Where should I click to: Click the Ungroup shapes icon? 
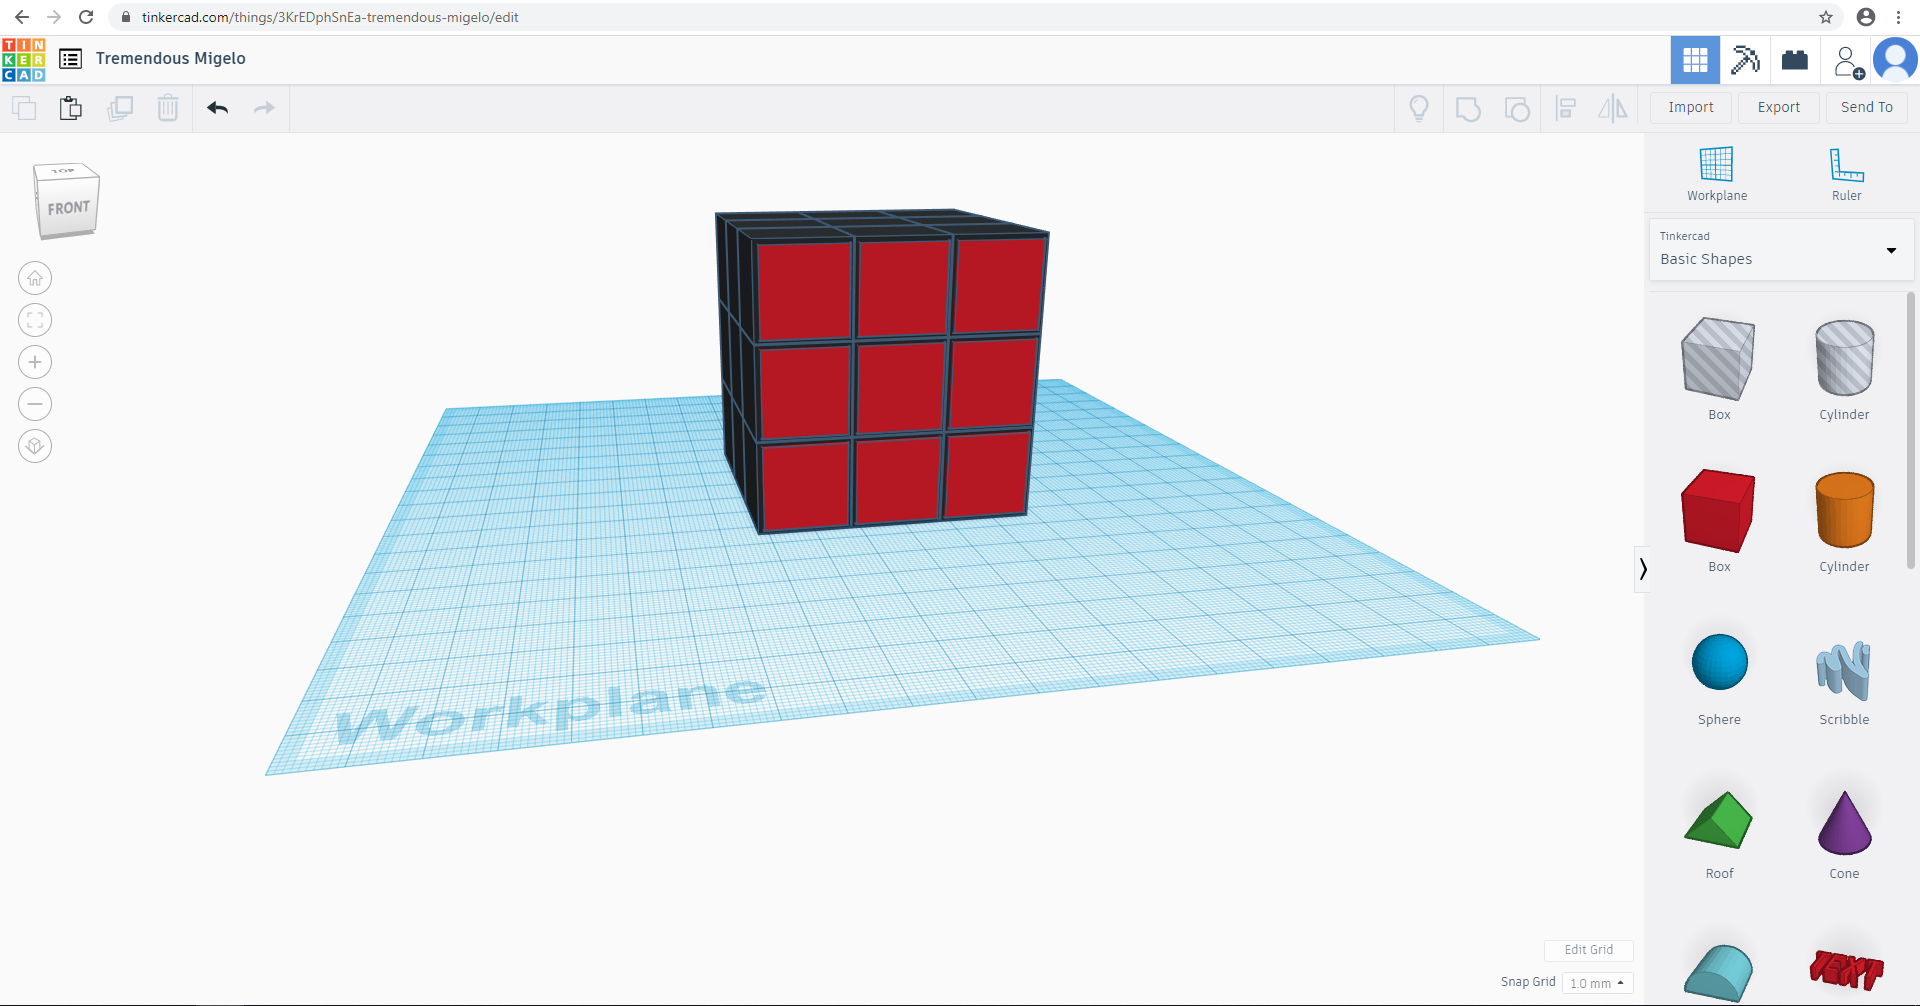click(1517, 108)
